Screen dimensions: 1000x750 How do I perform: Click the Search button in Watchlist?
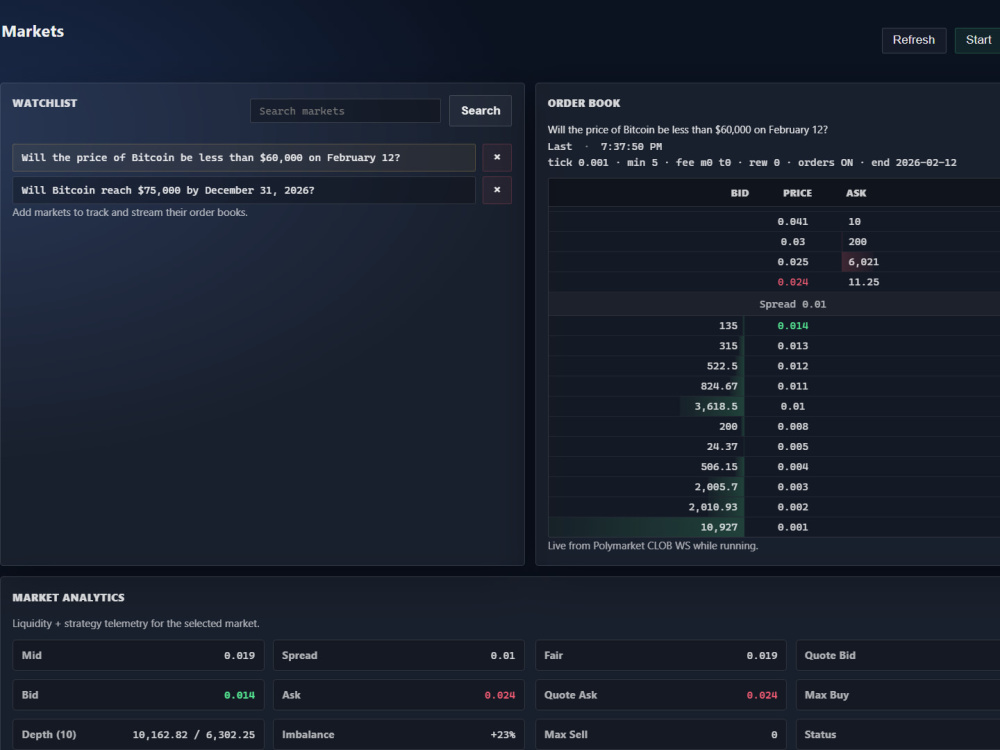pyautogui.click(x=480, y=110)
